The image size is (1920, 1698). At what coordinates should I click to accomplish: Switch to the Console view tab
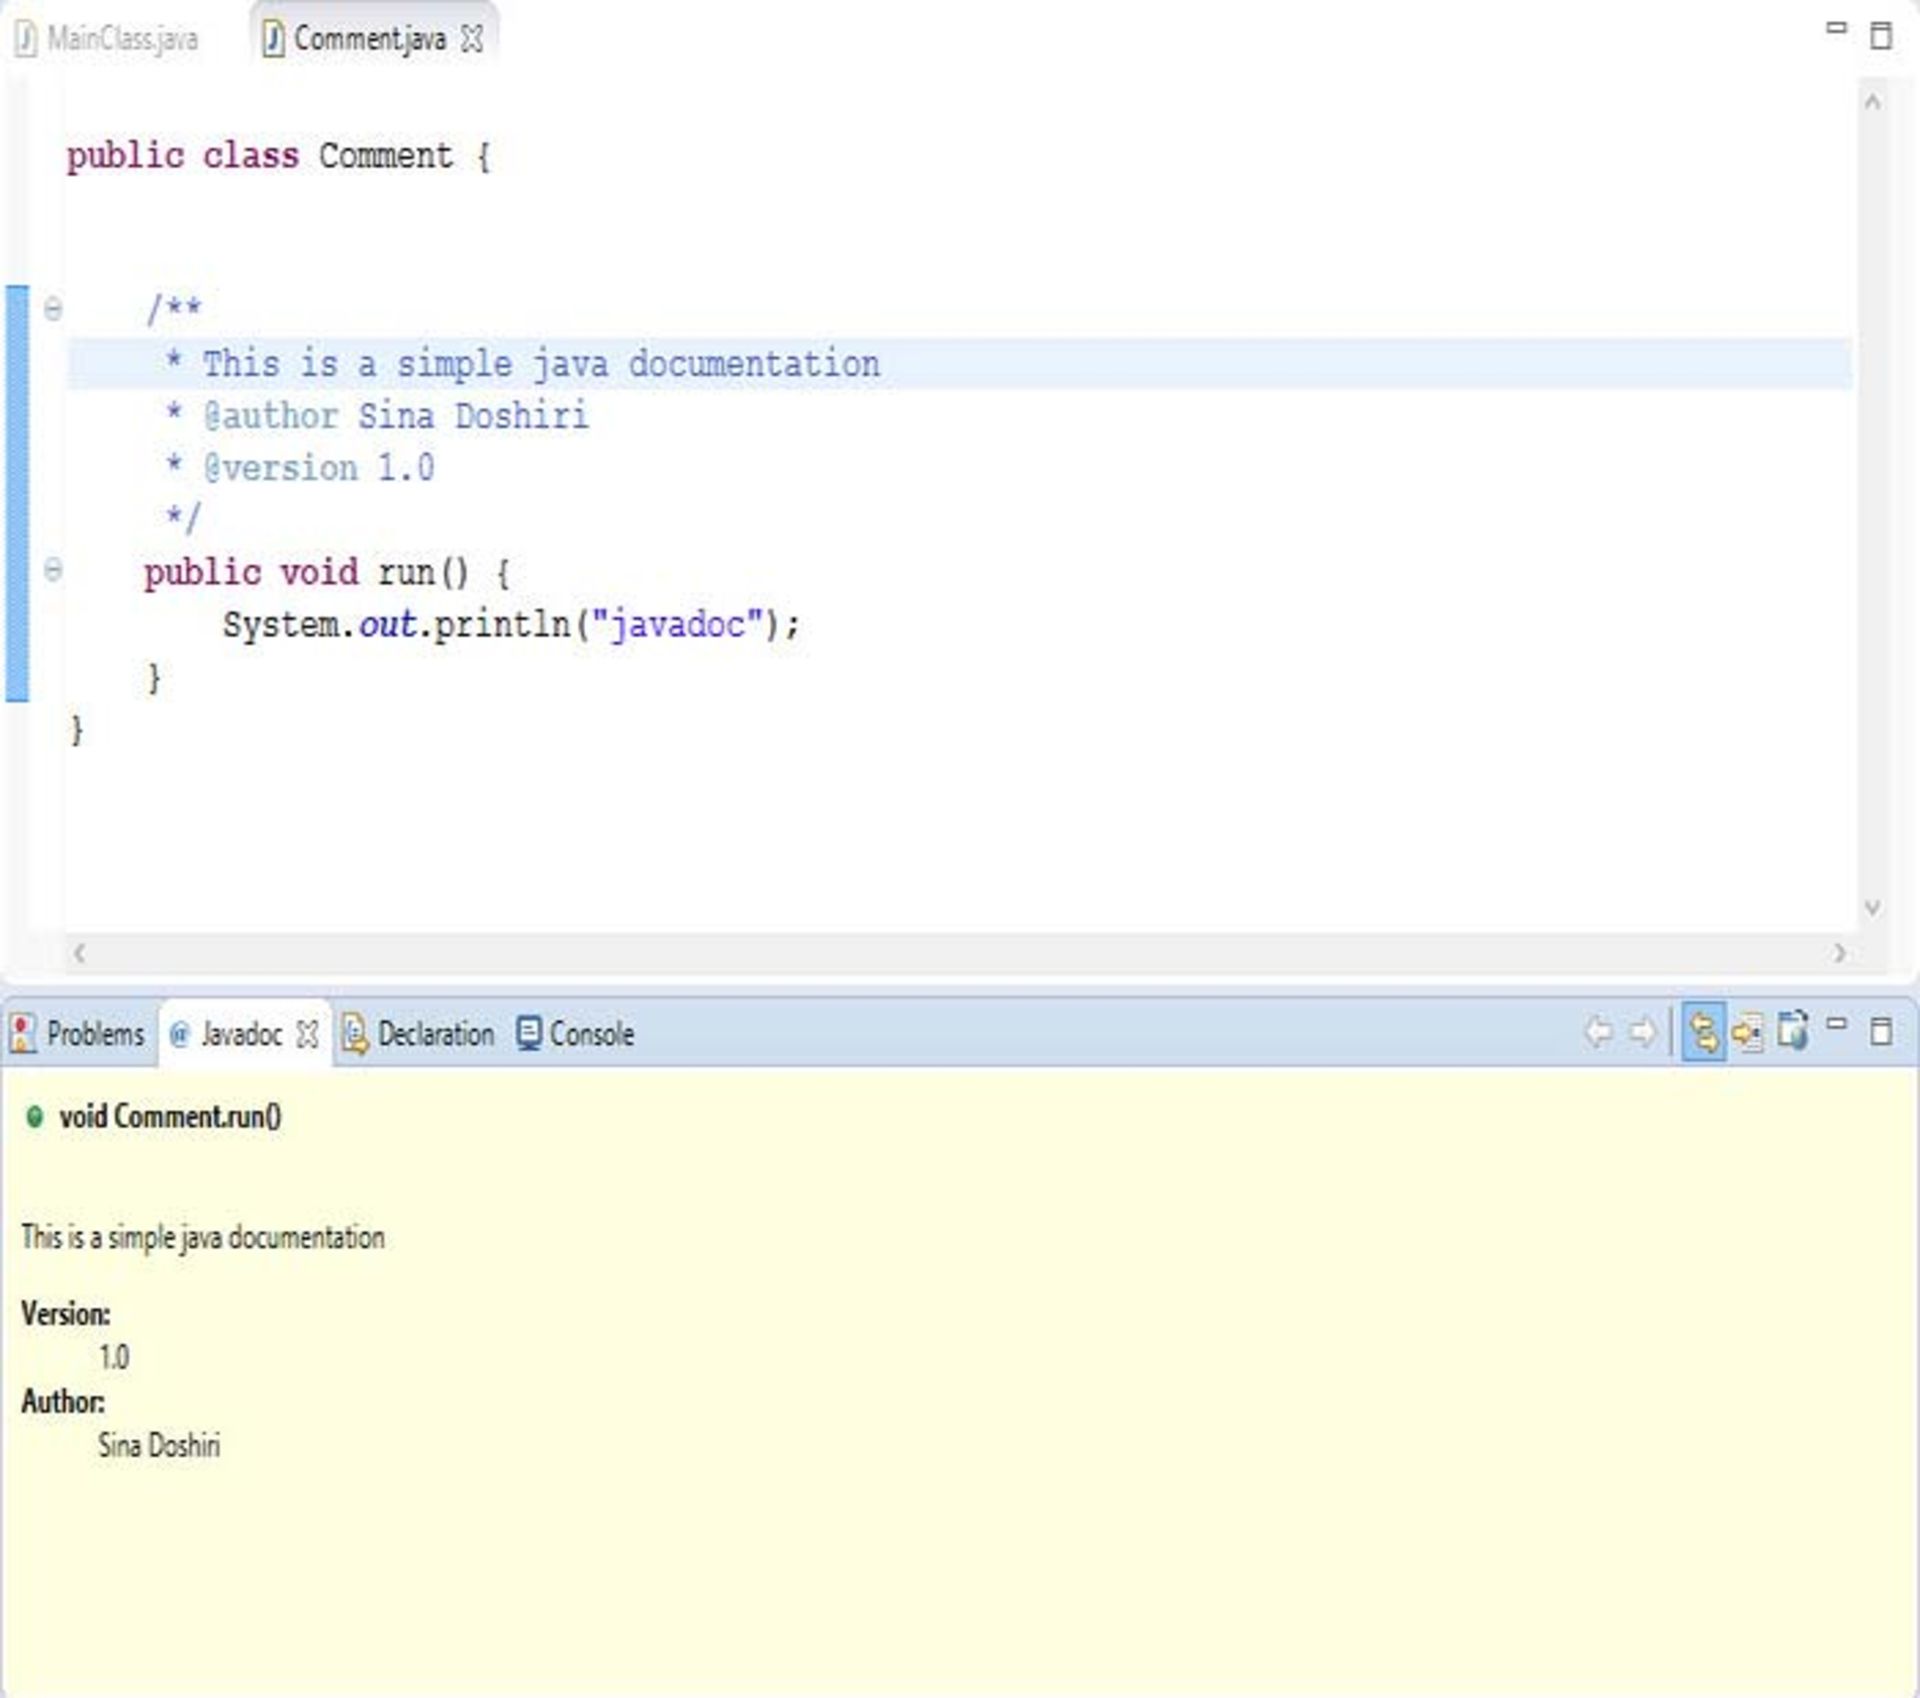[x=576, y=1033]
